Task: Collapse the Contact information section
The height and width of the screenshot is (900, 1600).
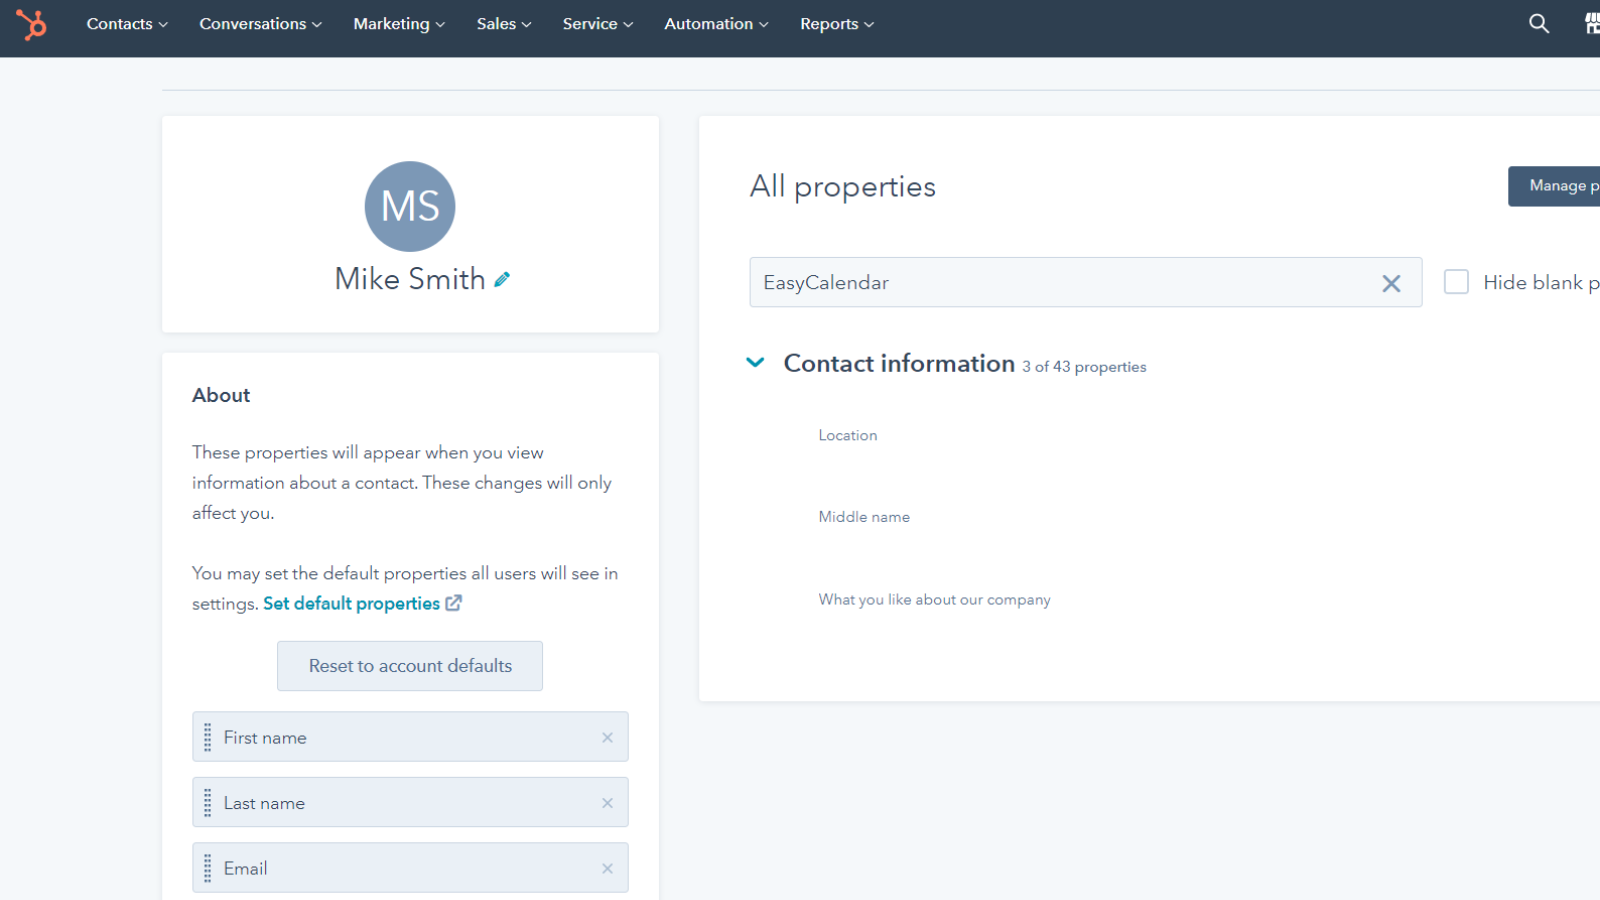Action: pyautogui.click(x=756, y=363)
